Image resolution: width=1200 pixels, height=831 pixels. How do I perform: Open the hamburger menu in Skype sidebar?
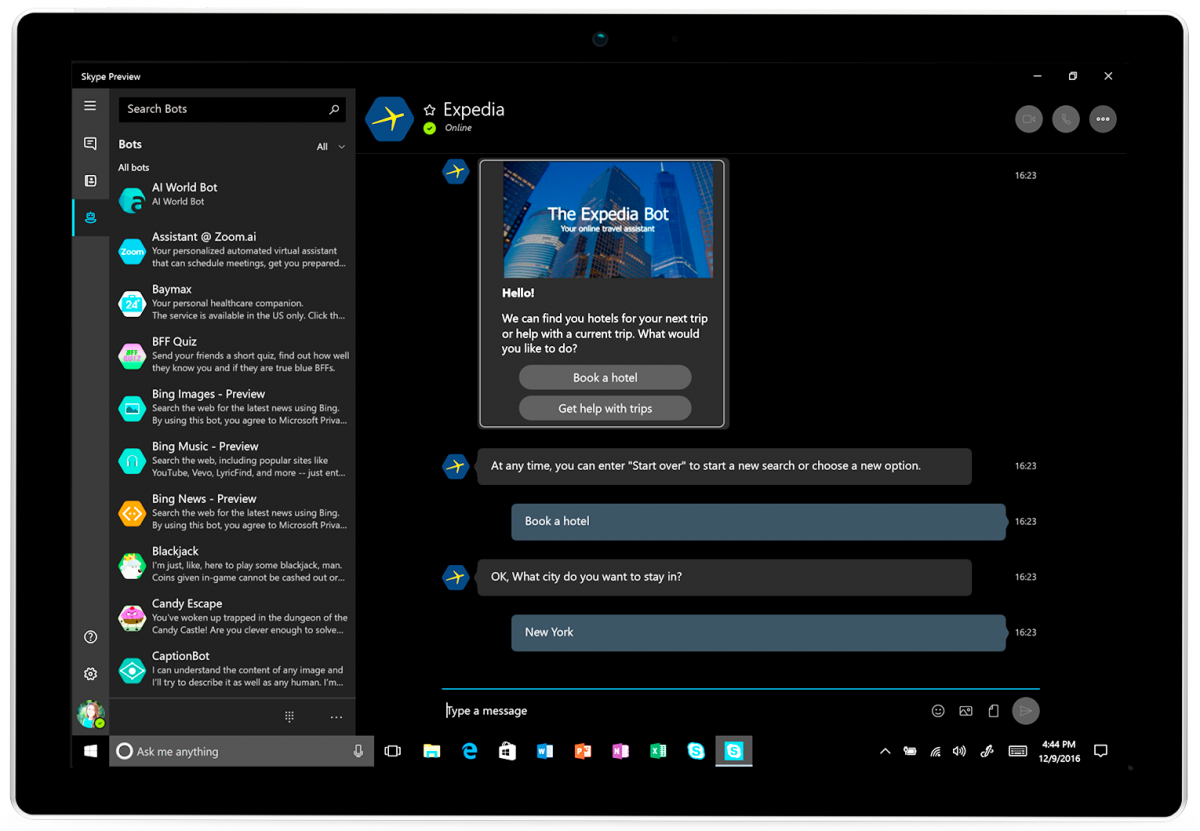pos(90,106)
